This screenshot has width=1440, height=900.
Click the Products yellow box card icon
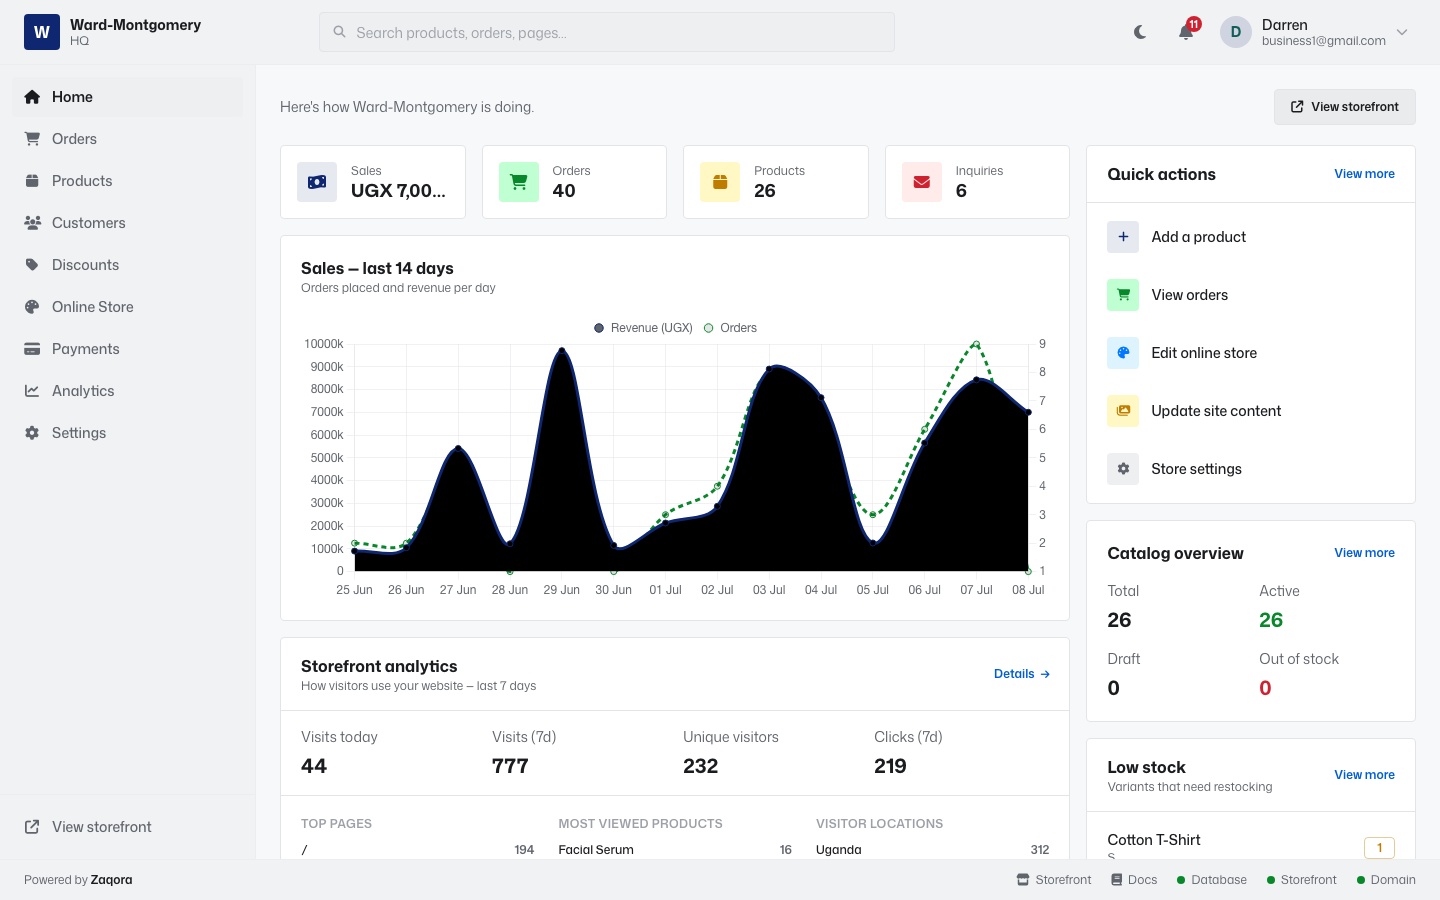click(720, 182)
